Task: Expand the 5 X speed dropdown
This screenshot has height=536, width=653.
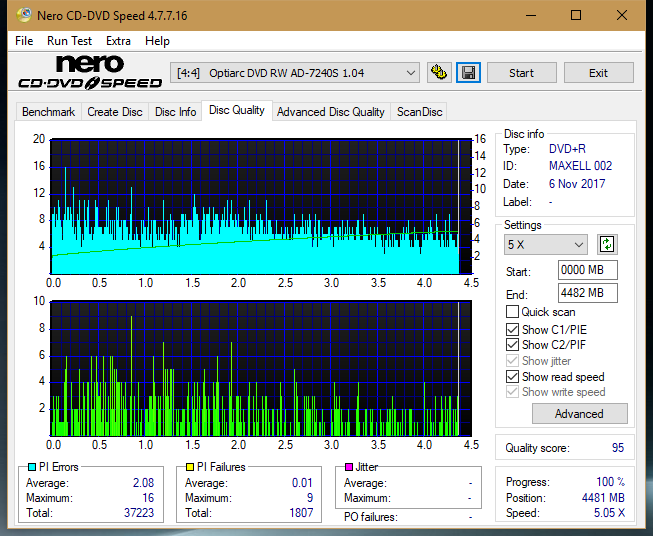Action: [x=546, y=244]
